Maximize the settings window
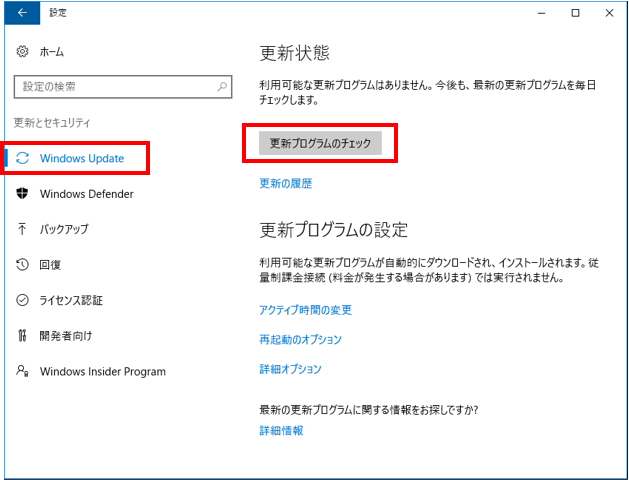This screenshot has width=629, height=480. (x=575, y=13)
